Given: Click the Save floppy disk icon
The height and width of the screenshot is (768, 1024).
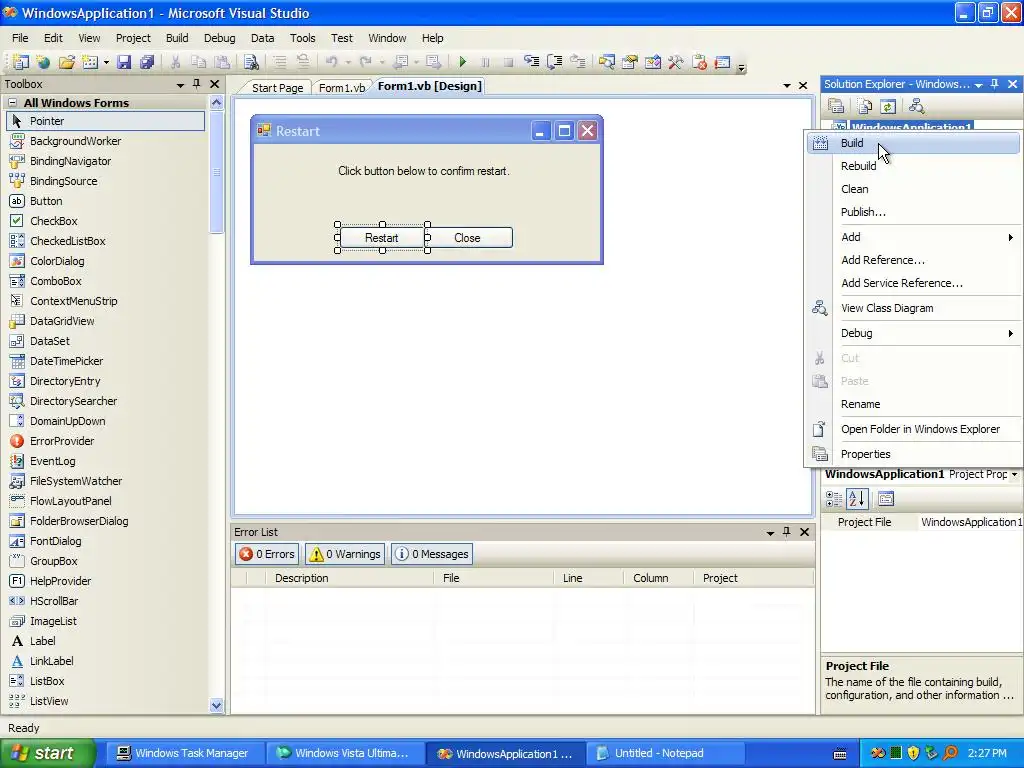Looking at the screenshot, I should pyautogui.click(x=123, y=62).
